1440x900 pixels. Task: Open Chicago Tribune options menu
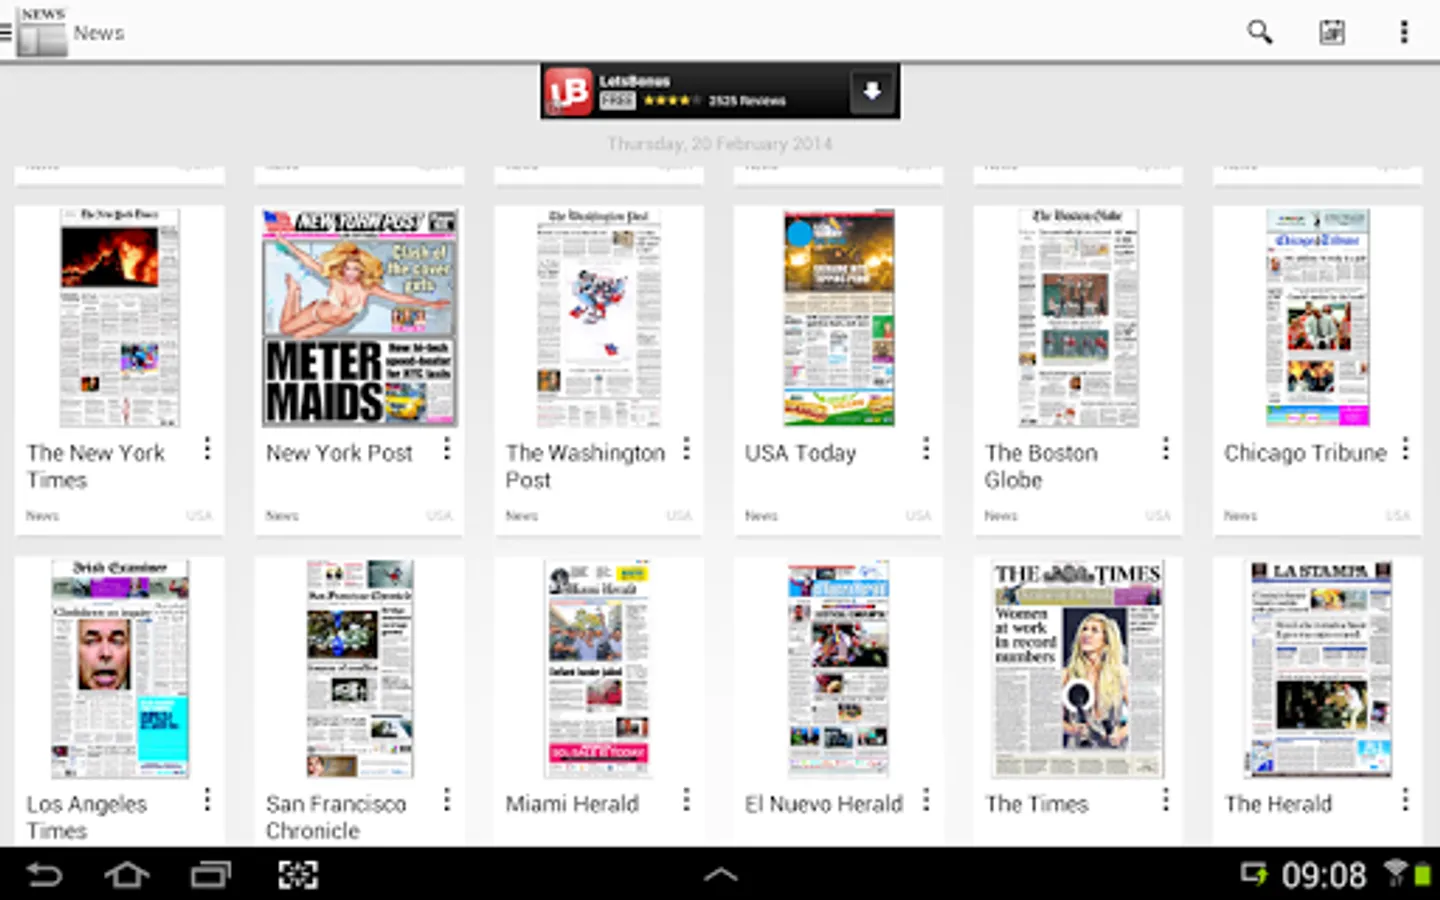coord(1405,449)
